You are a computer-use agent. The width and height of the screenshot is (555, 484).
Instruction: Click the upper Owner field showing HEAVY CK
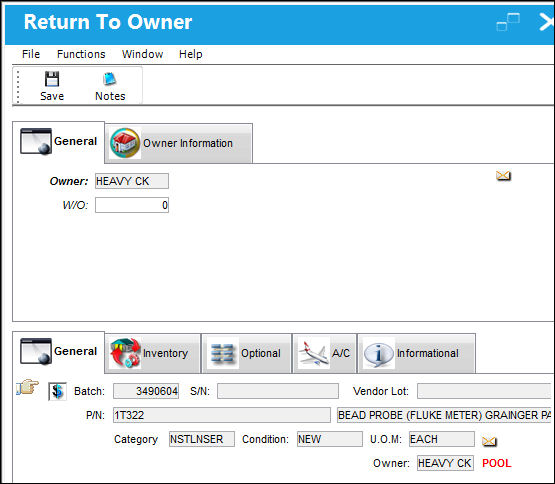pos(132,181)
